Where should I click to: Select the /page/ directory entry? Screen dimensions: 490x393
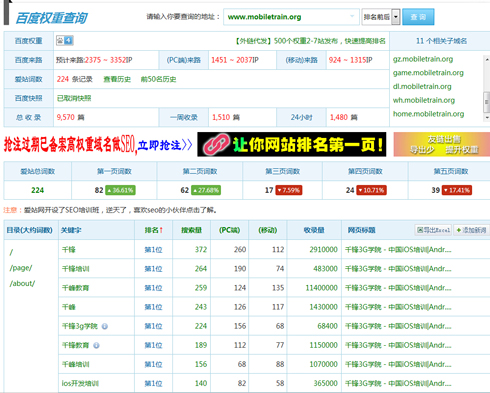[21, 268]
